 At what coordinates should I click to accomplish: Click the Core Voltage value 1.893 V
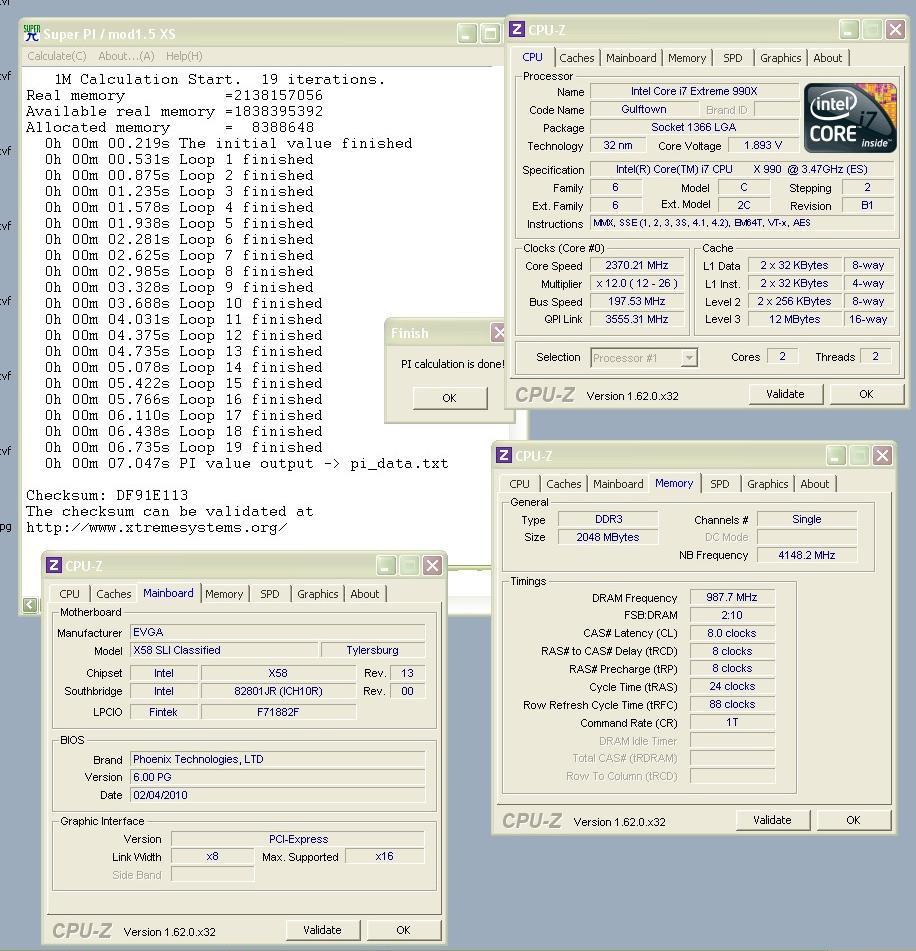coord(763,146)
